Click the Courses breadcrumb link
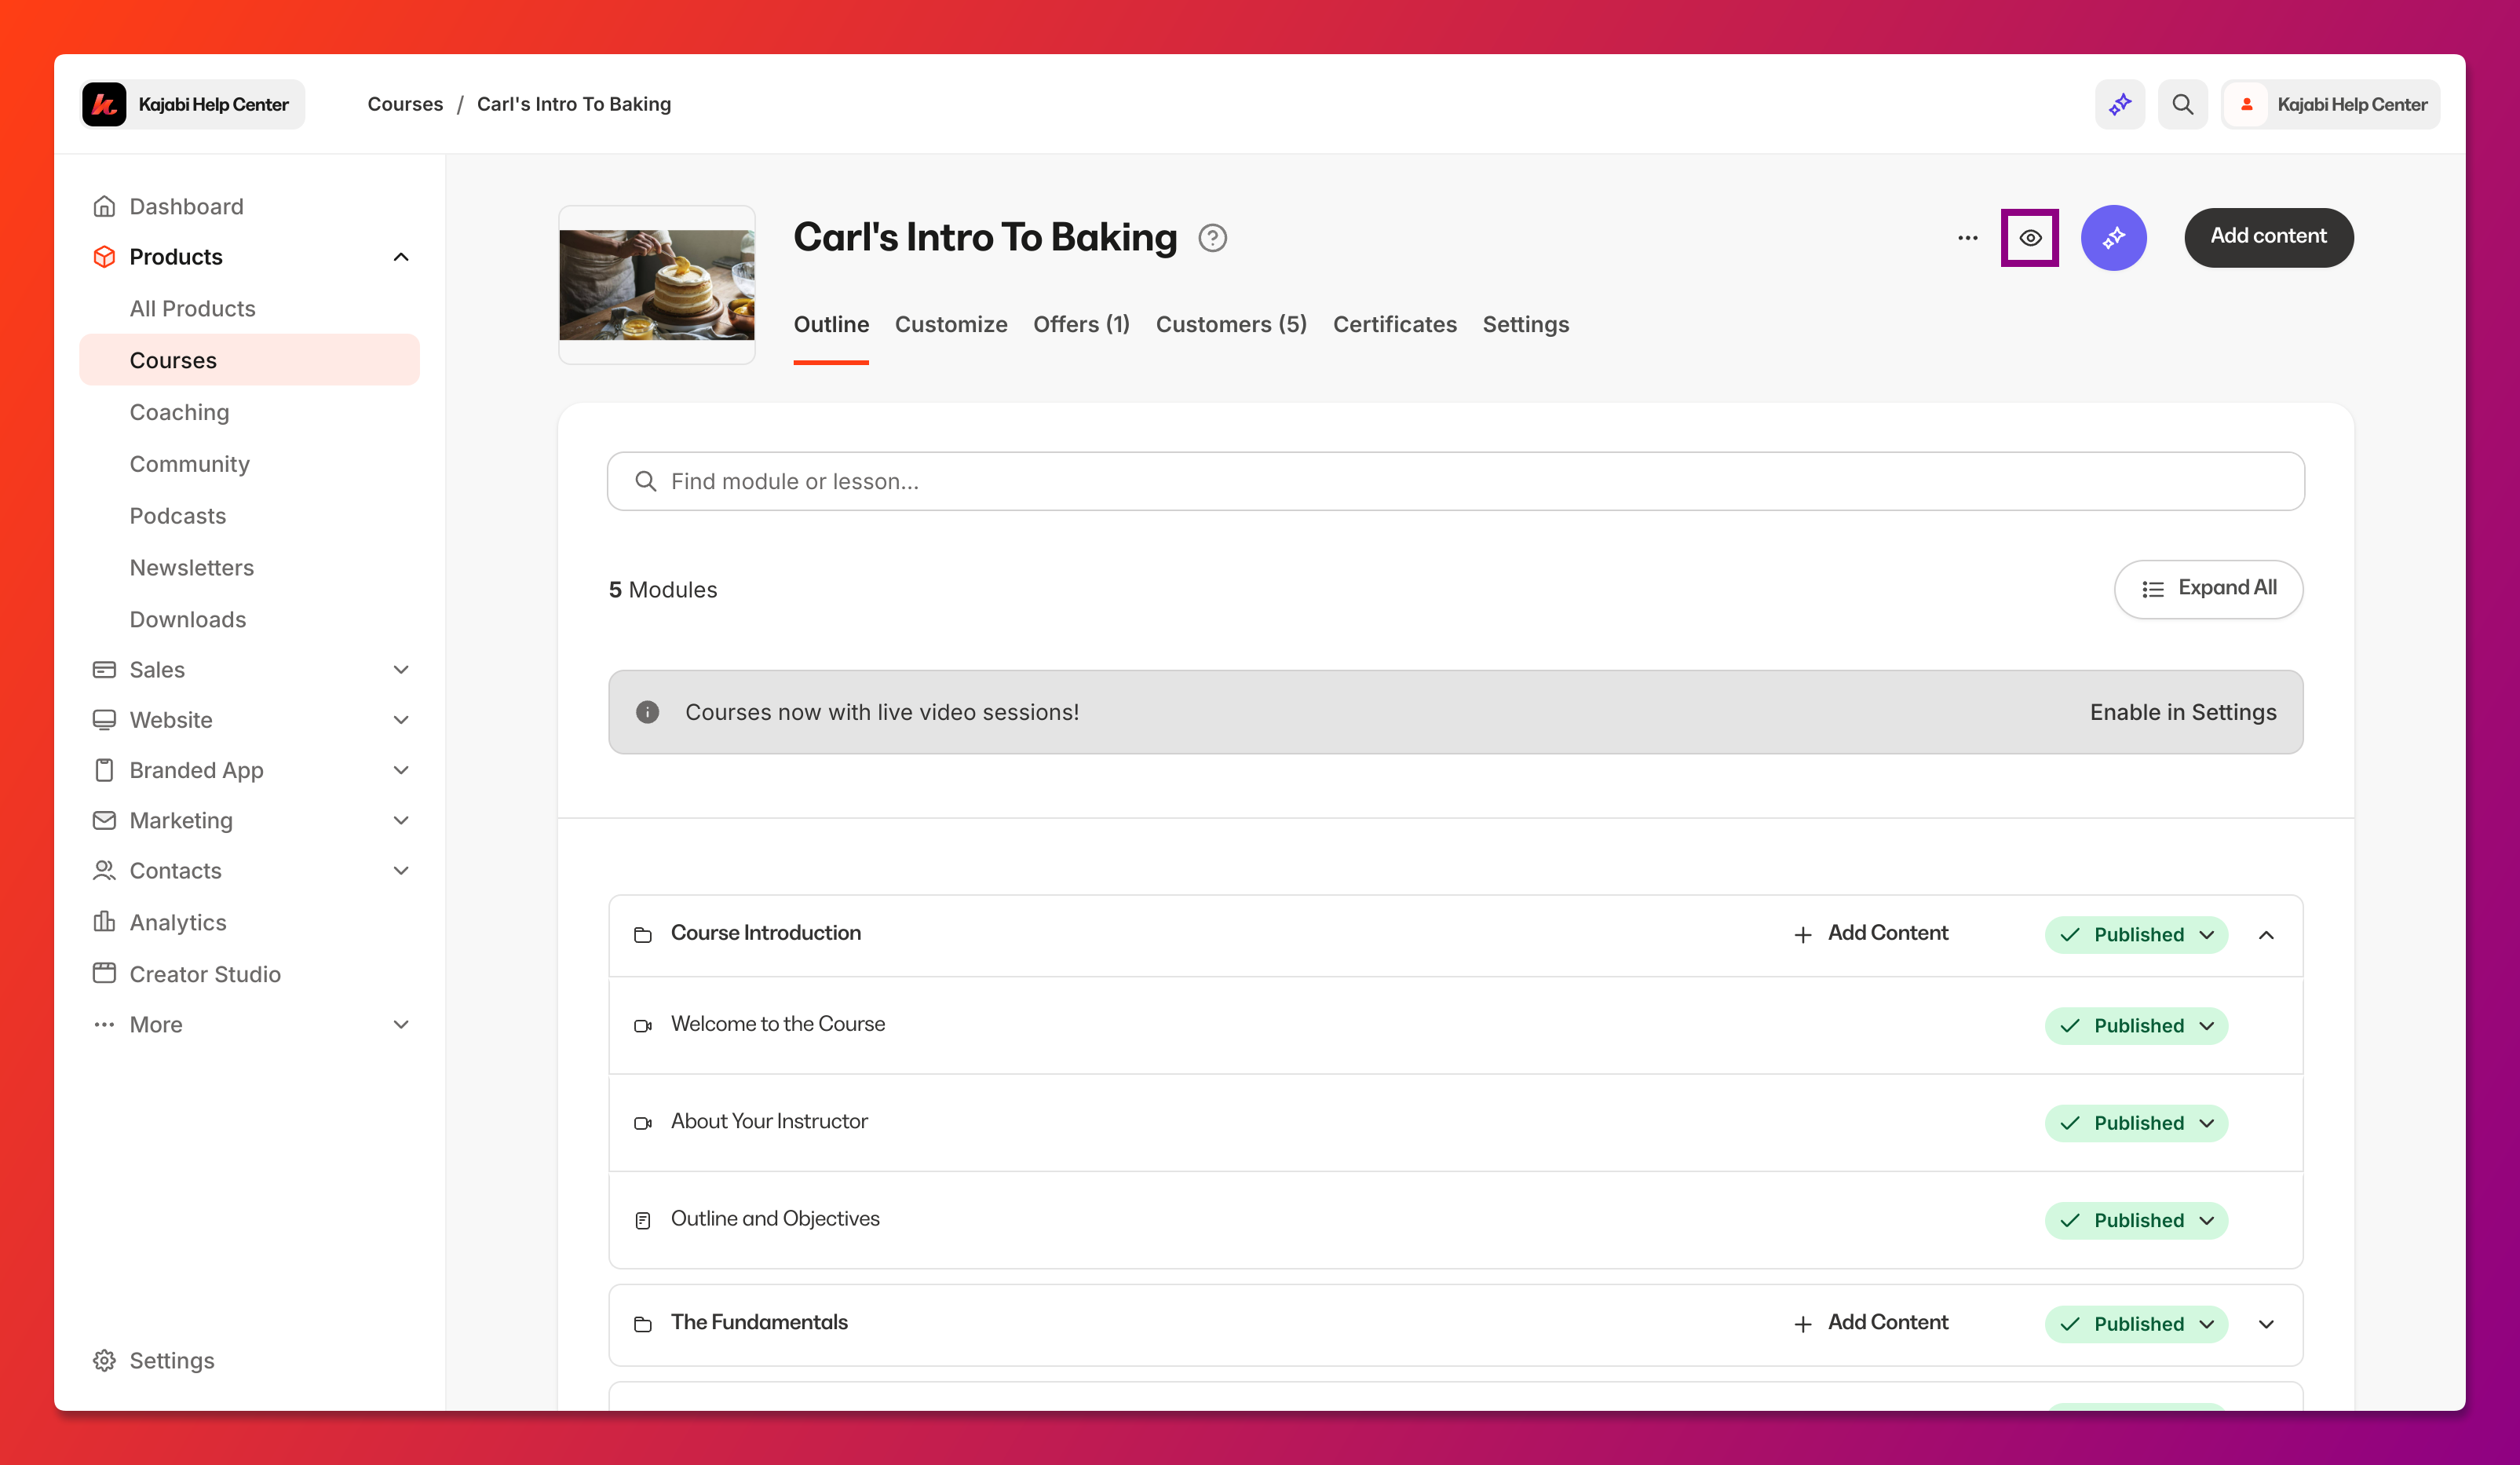This screenshot has height=1465, width=2520. click(405, 104)
